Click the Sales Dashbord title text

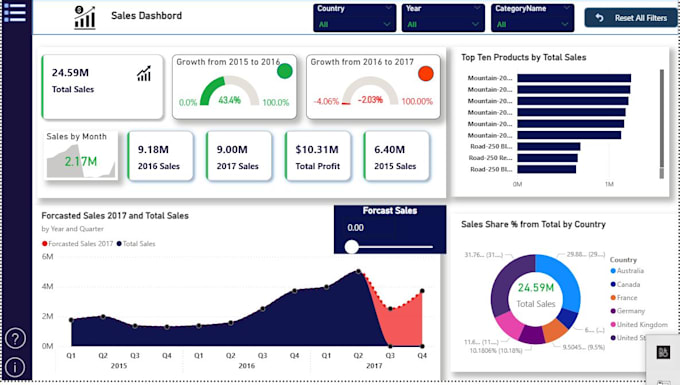147,16
